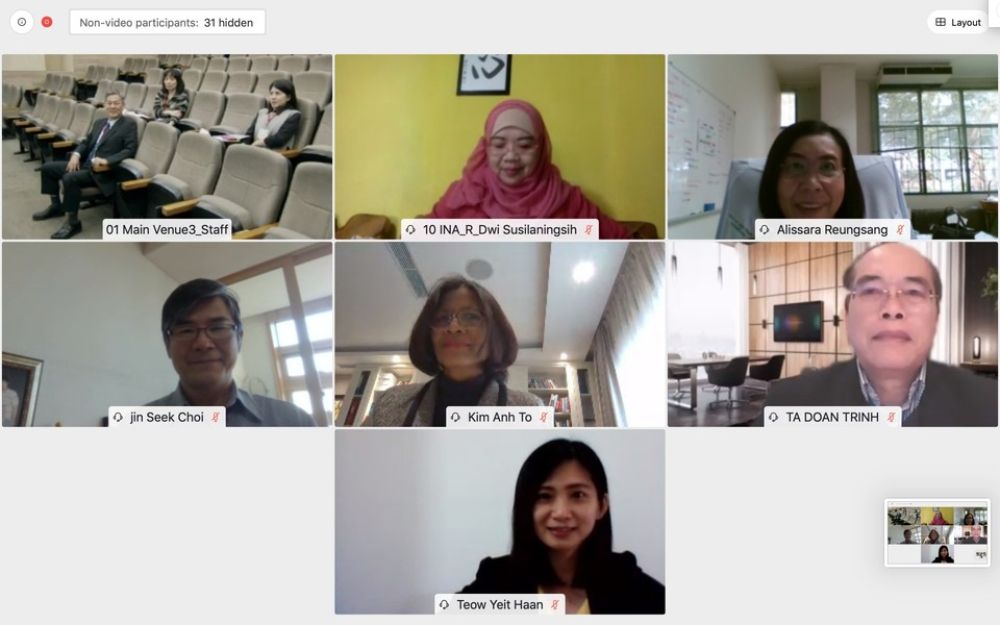This screenshot has width=1000, height=625.
Task: Select the Teow Yeit Haan video tile
Action: 500,522
